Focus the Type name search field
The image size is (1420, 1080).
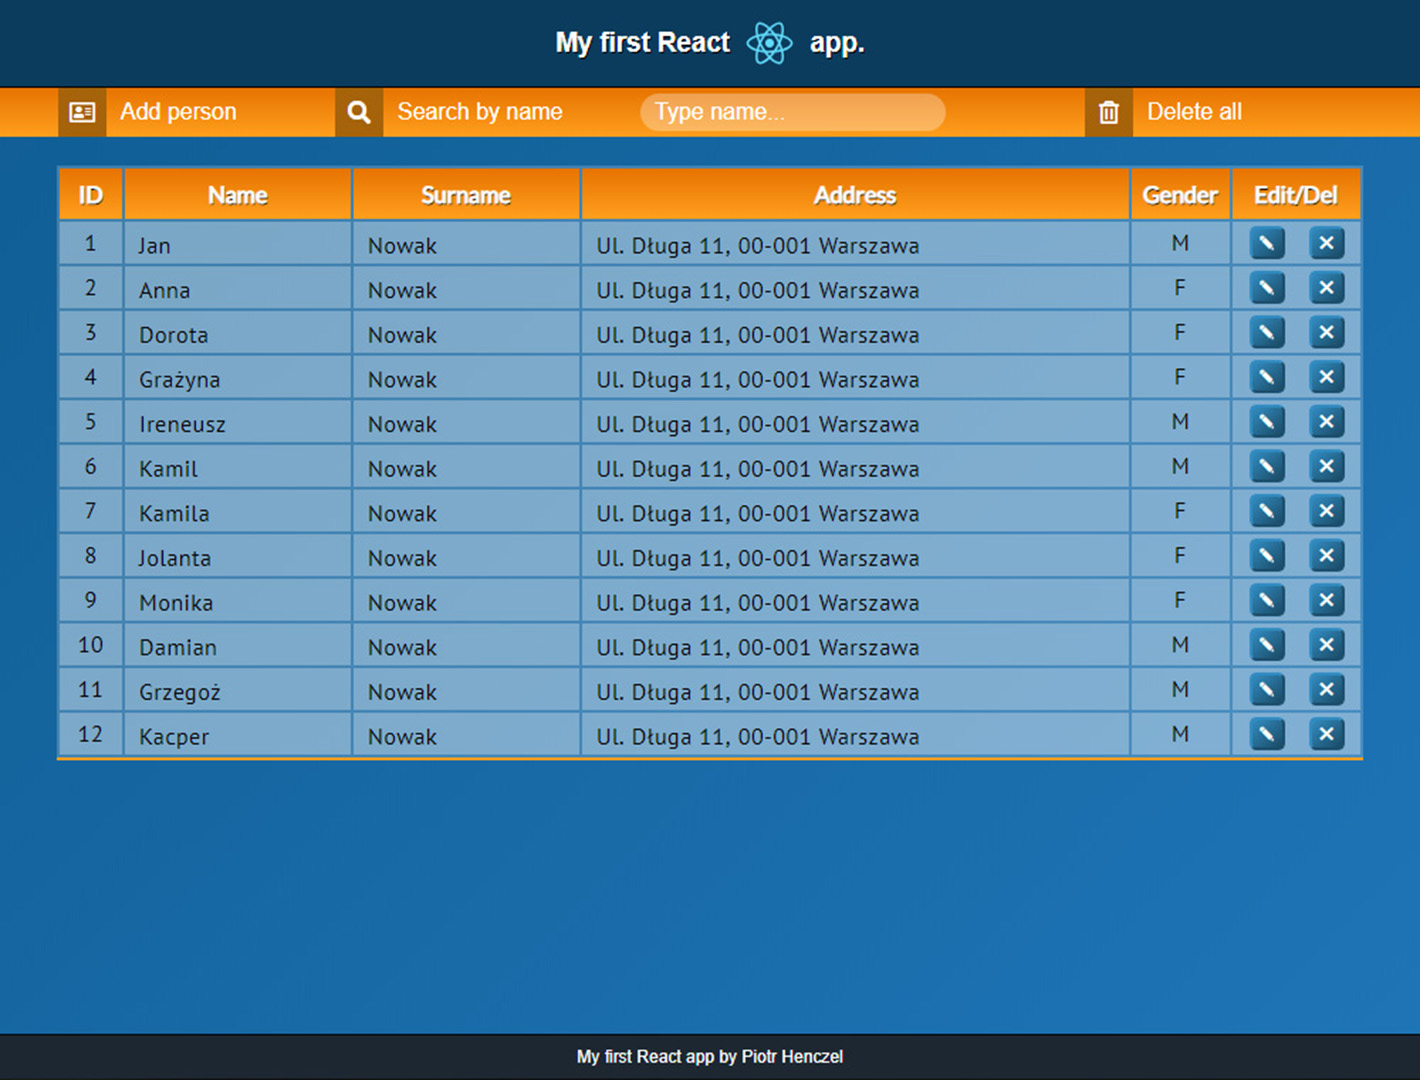[792, 112]
